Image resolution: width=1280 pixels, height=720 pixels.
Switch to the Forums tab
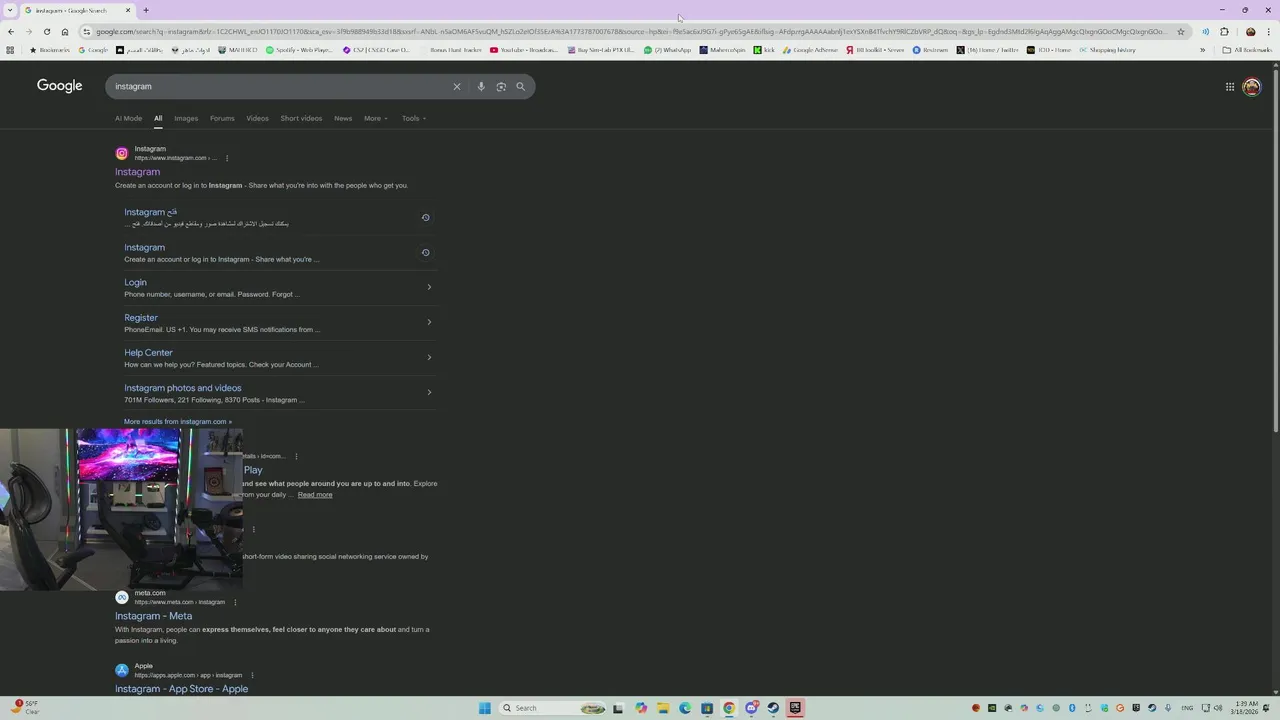pos(222,118)
